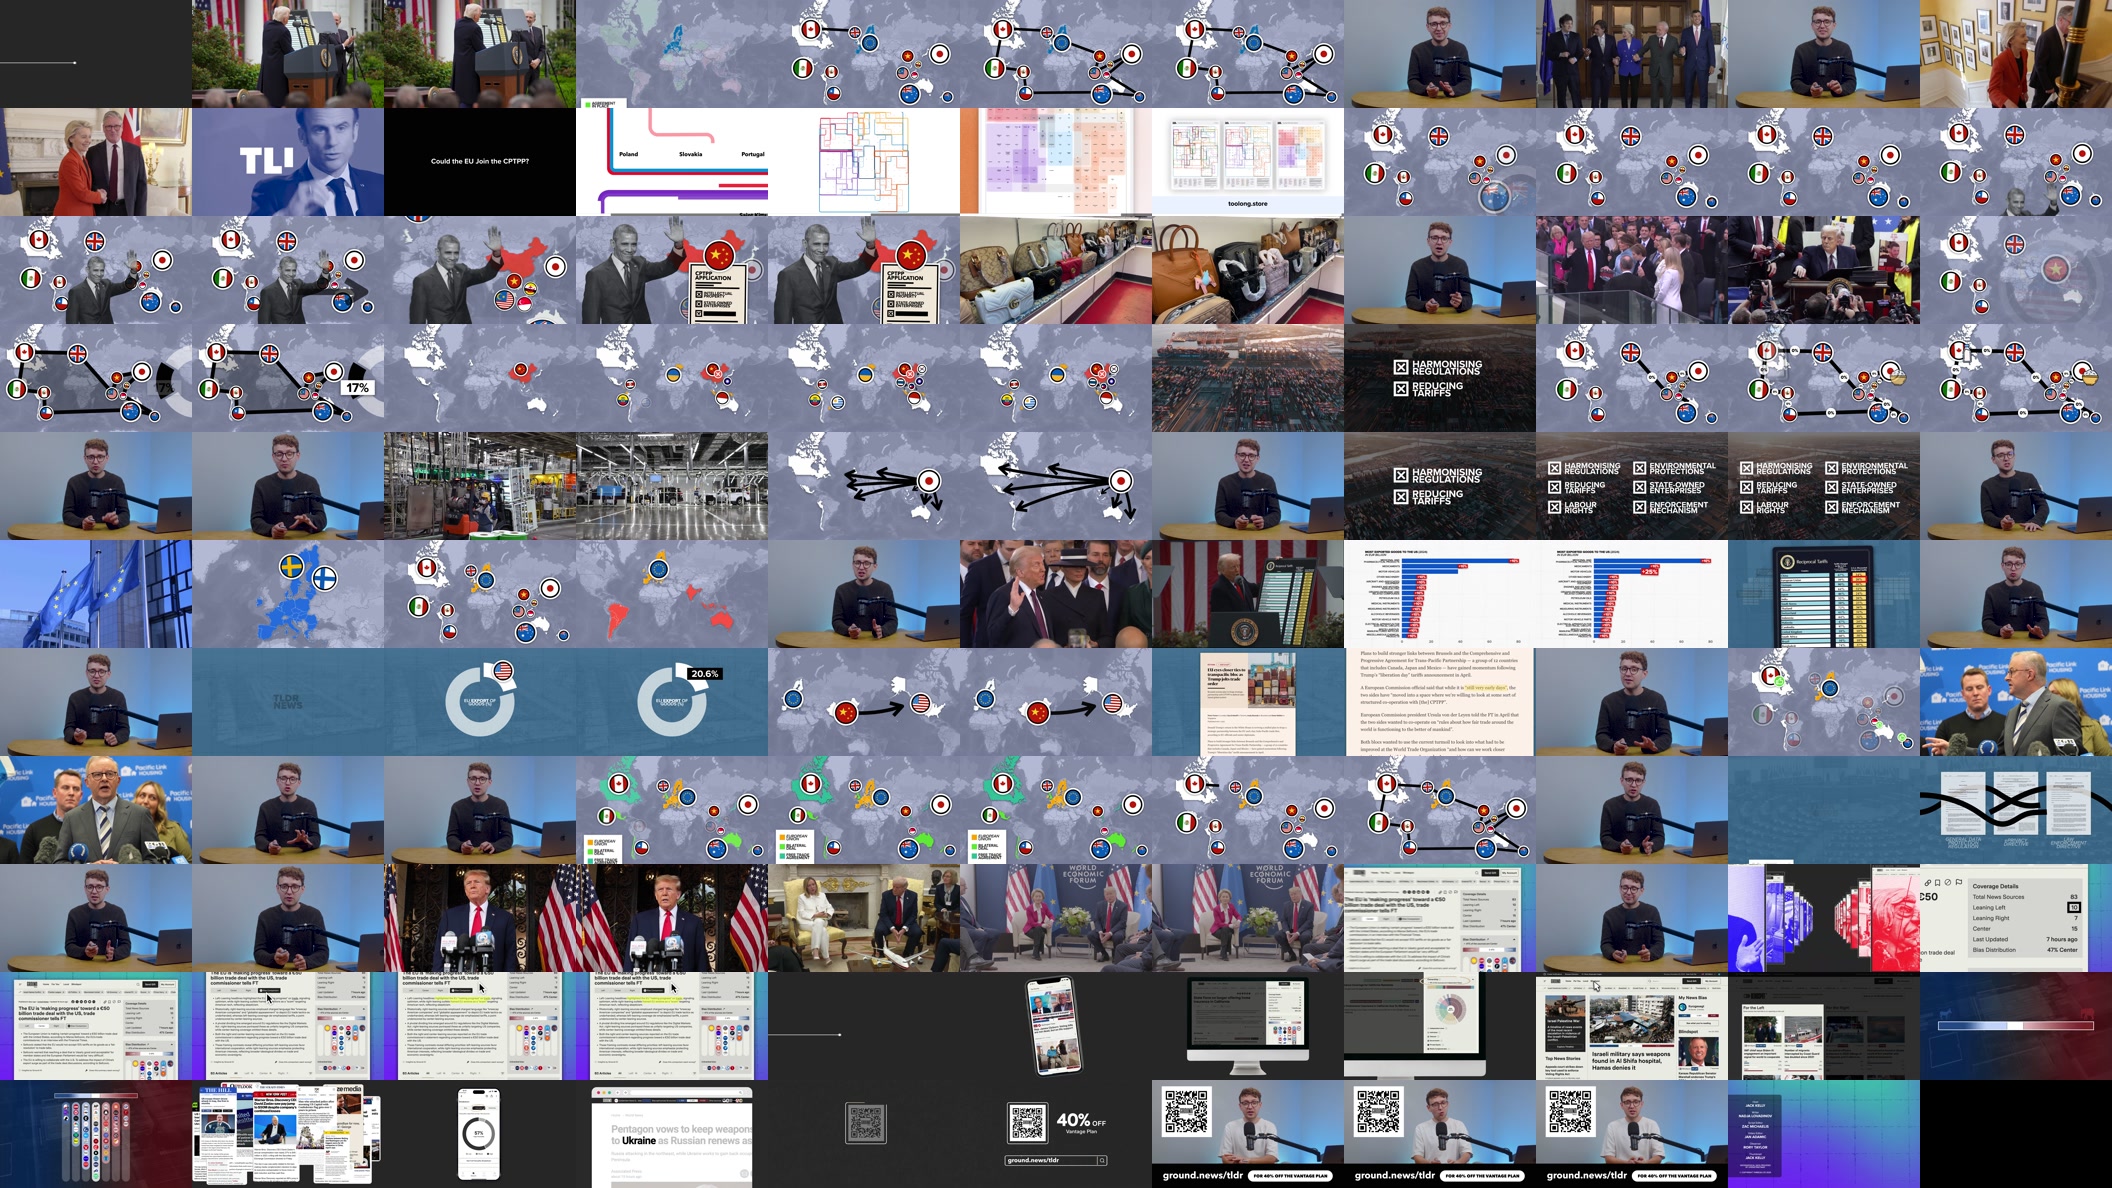
Task: Select the grey map with only Europe highlighted
Action: (x=672, y=54)
